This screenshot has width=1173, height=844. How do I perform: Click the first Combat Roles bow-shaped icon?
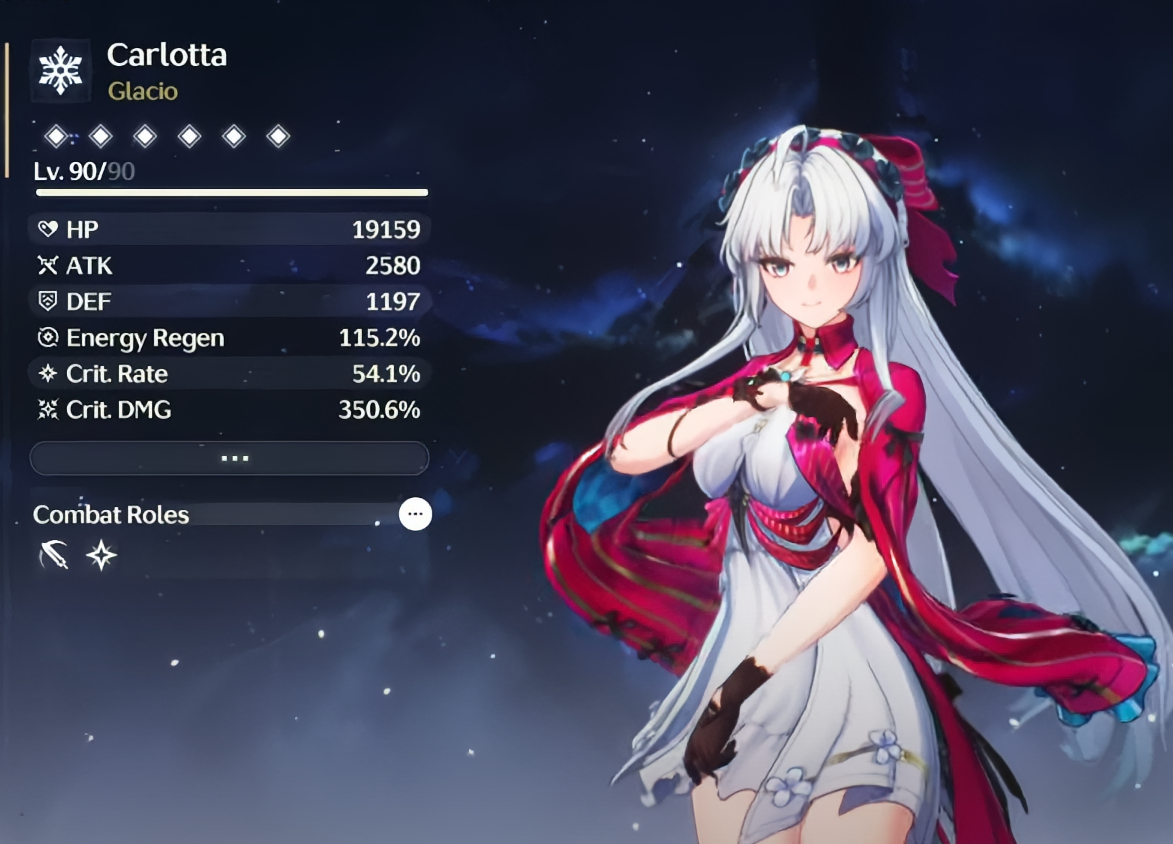tap(54, 555)
